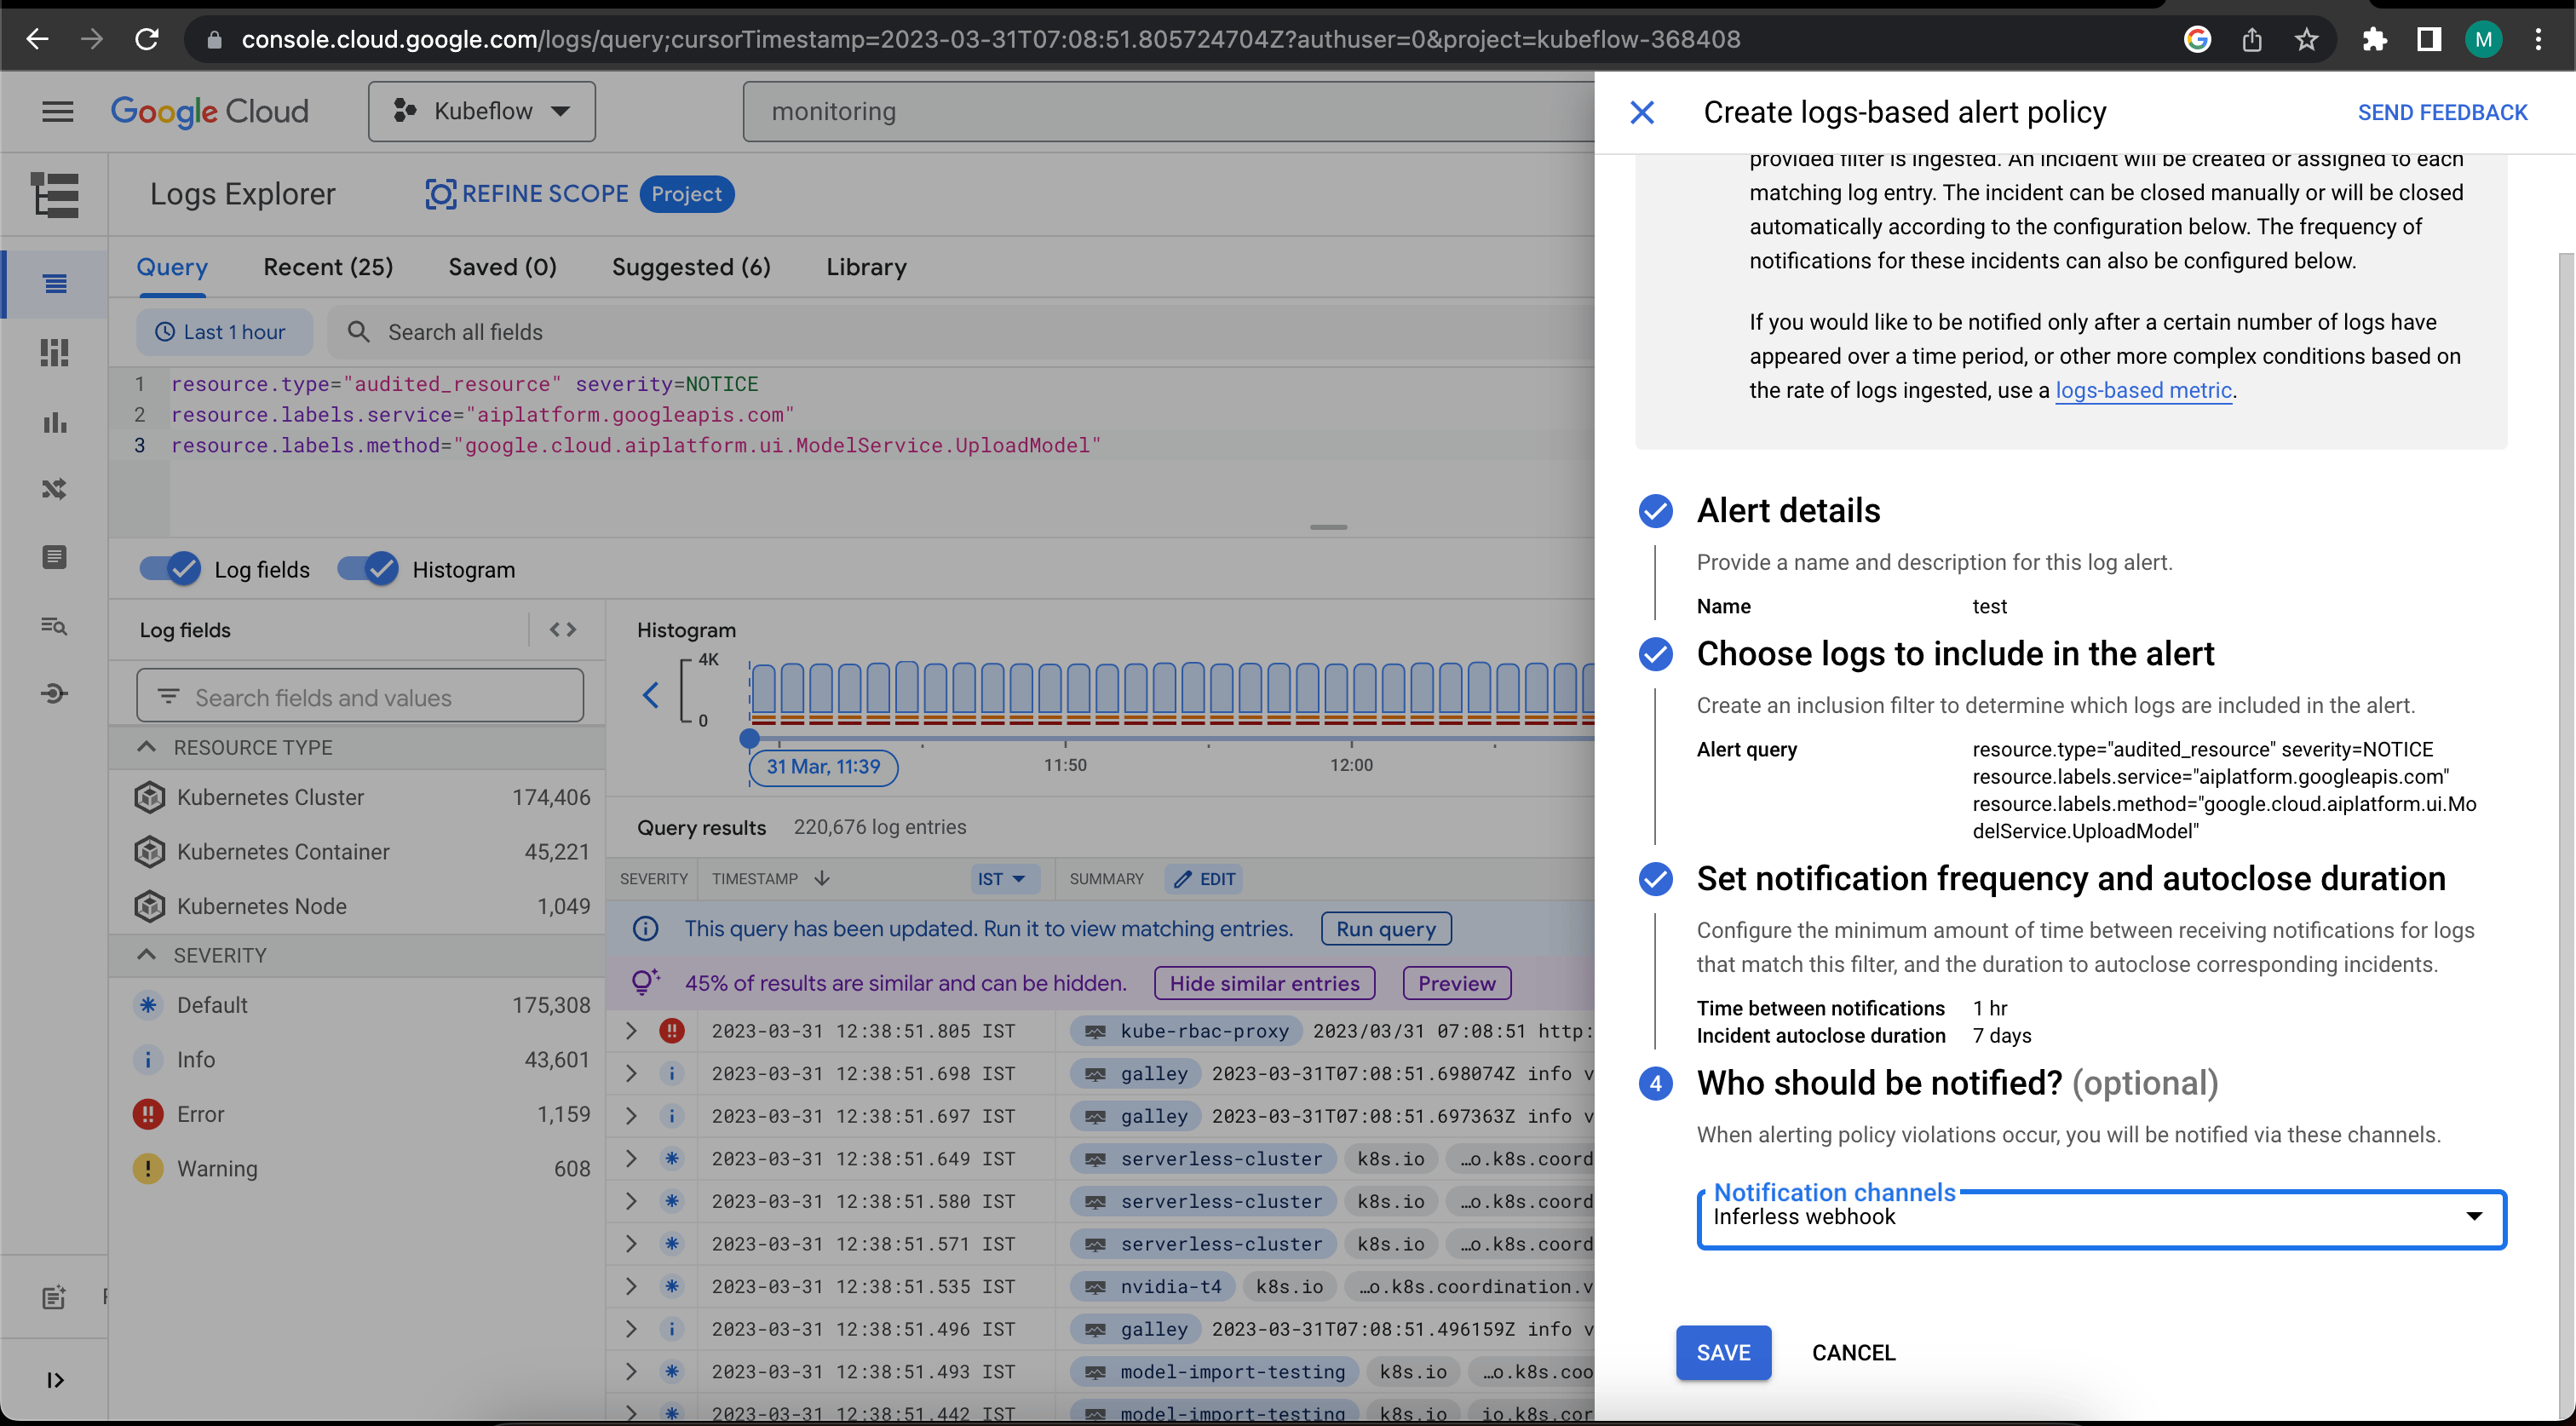Screen dimensions: 2576x1426
Task: Click the Chrome extensions puzzle icon
Action: [x=2374, y=39]
